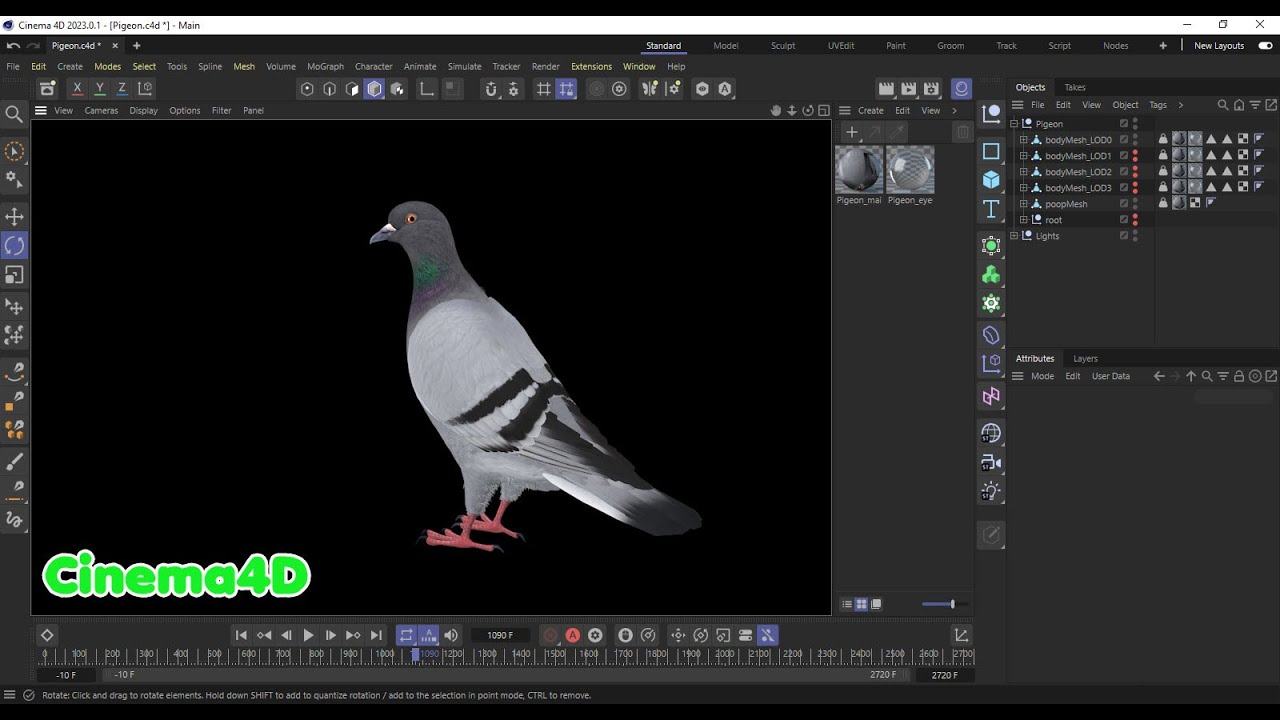Open viewport Cameras menu
The width and height of the screenshot is (1280, 720).
point(101,111)
